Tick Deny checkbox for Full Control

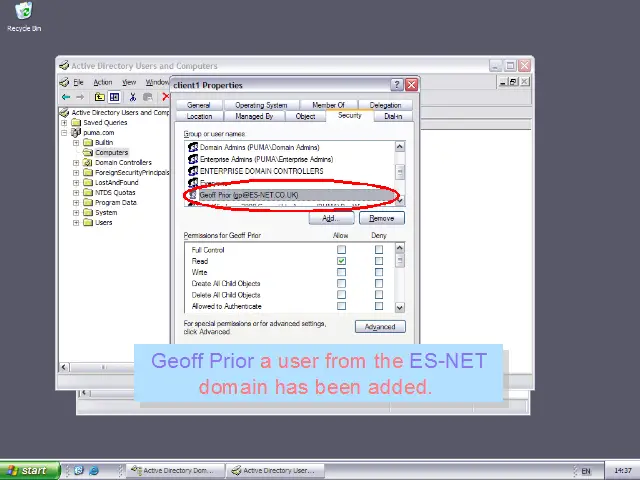(x=379, y=249)
